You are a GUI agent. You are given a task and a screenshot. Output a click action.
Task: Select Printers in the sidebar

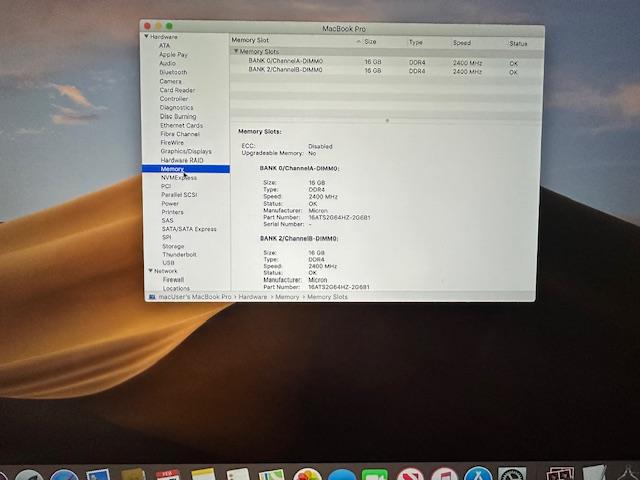click(x=173, y=212)
